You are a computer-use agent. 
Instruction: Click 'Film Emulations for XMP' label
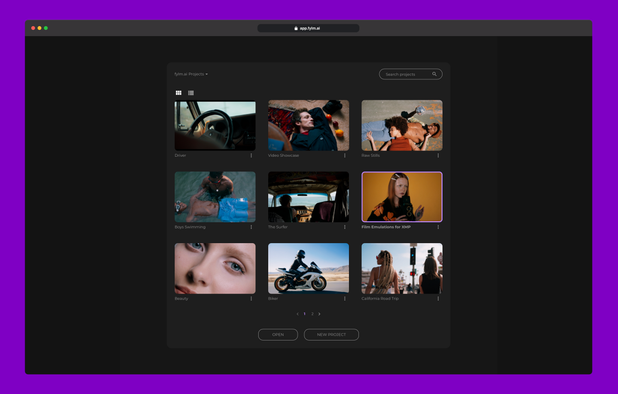coord(386,227)
